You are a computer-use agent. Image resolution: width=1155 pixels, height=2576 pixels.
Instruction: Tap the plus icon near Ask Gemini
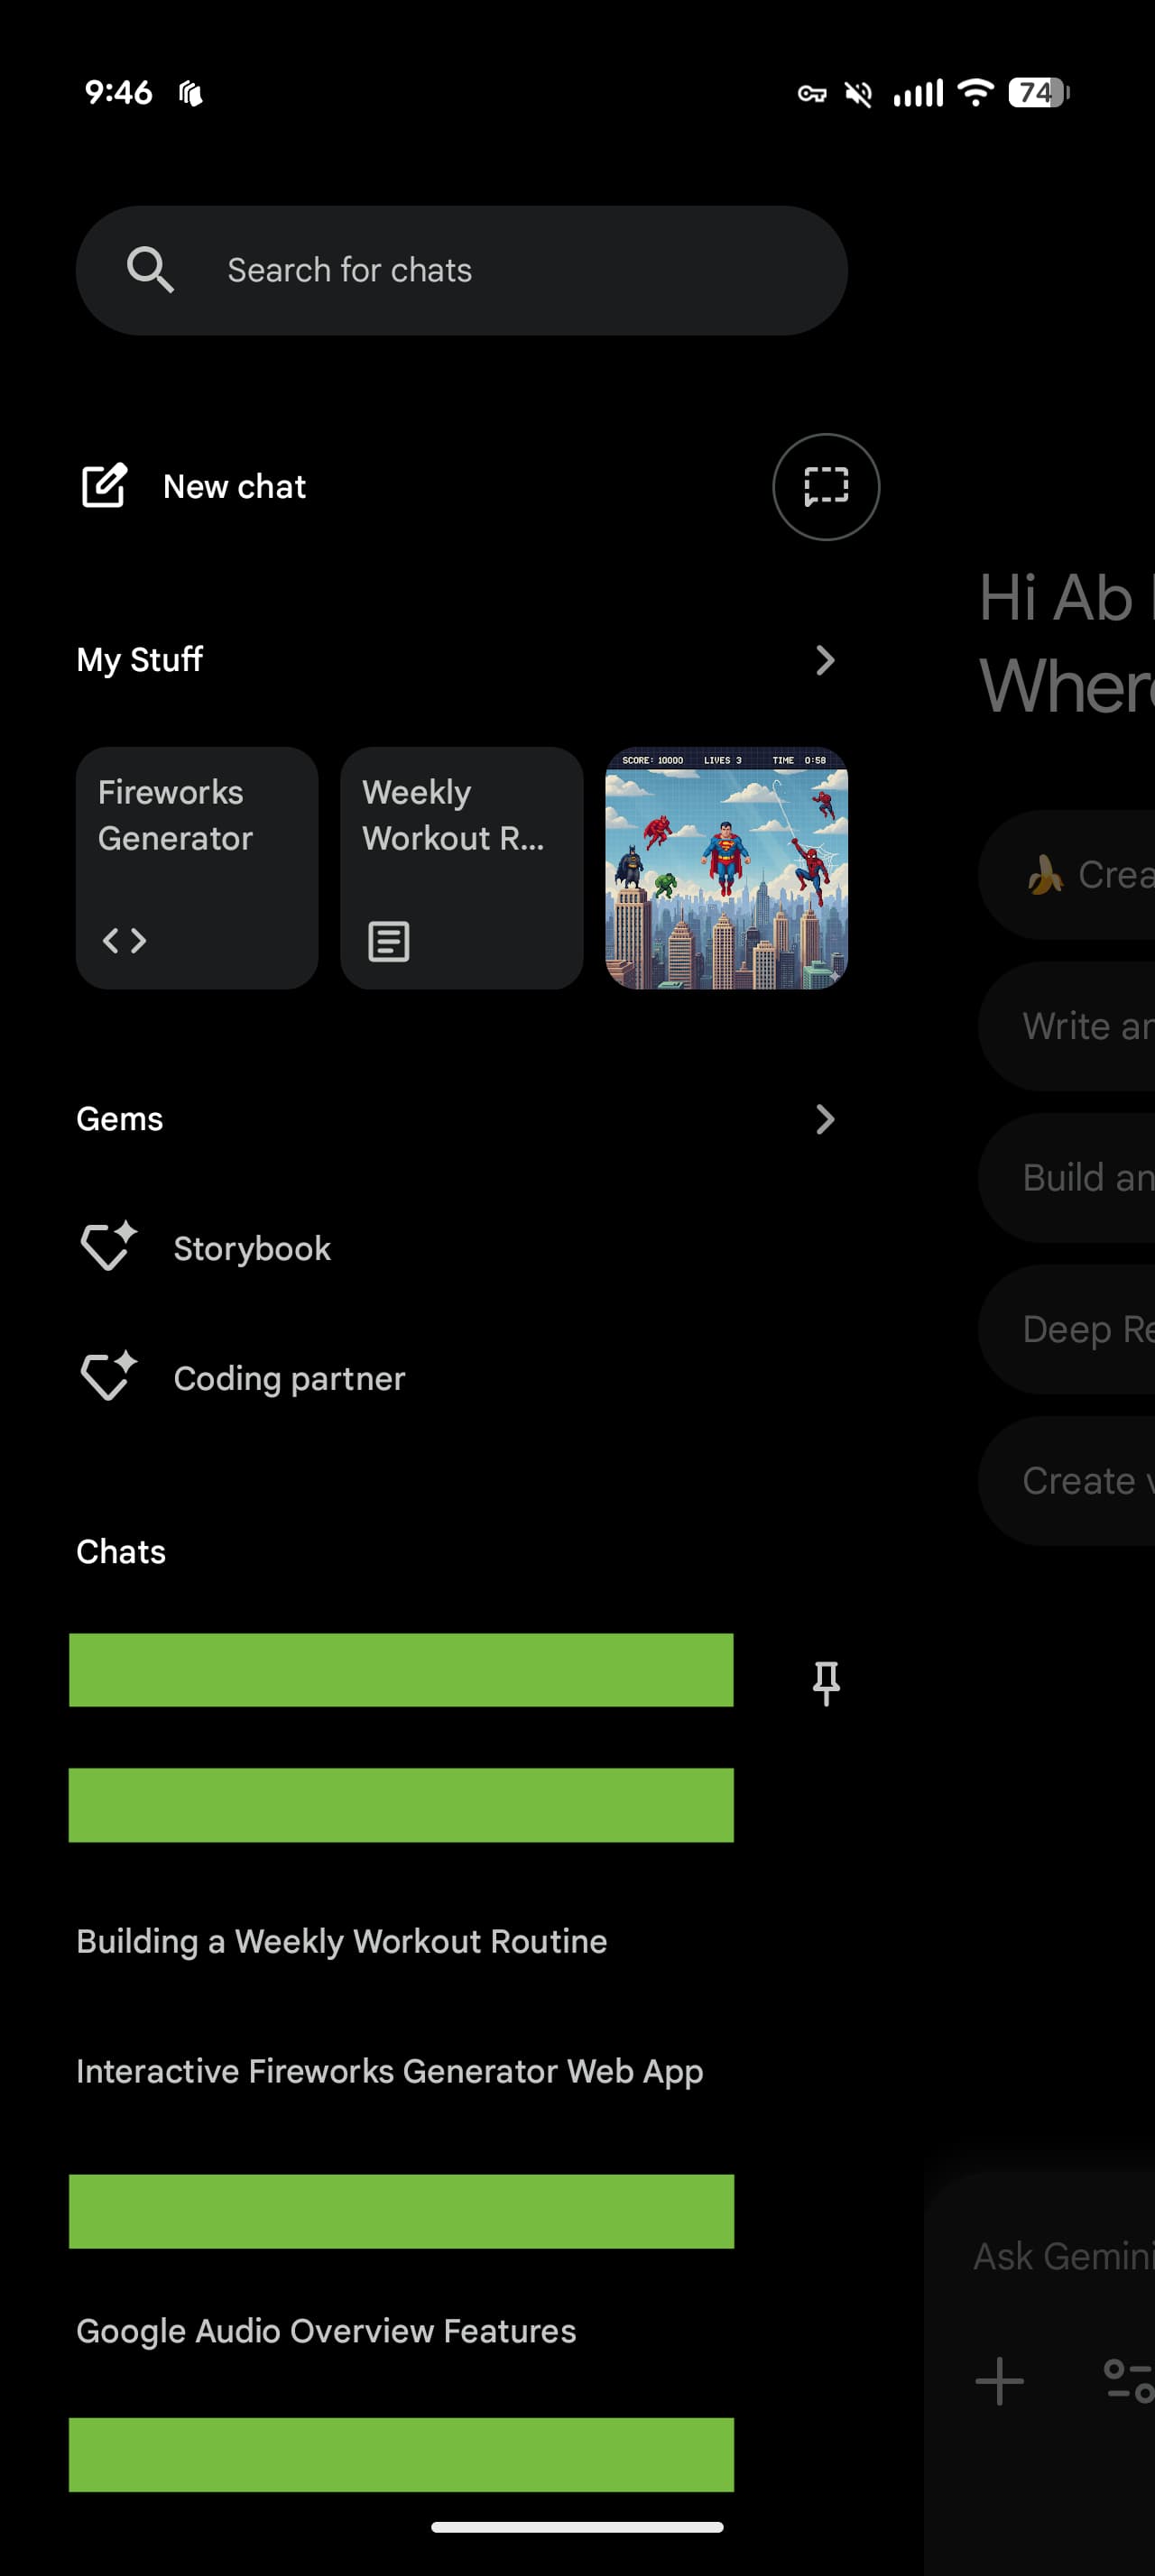(x=999, y=2381)
